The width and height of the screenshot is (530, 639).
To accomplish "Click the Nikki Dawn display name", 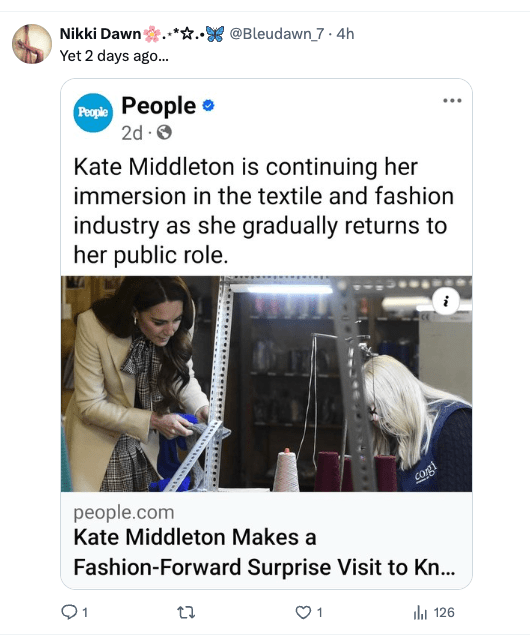I will click(100, 34).
